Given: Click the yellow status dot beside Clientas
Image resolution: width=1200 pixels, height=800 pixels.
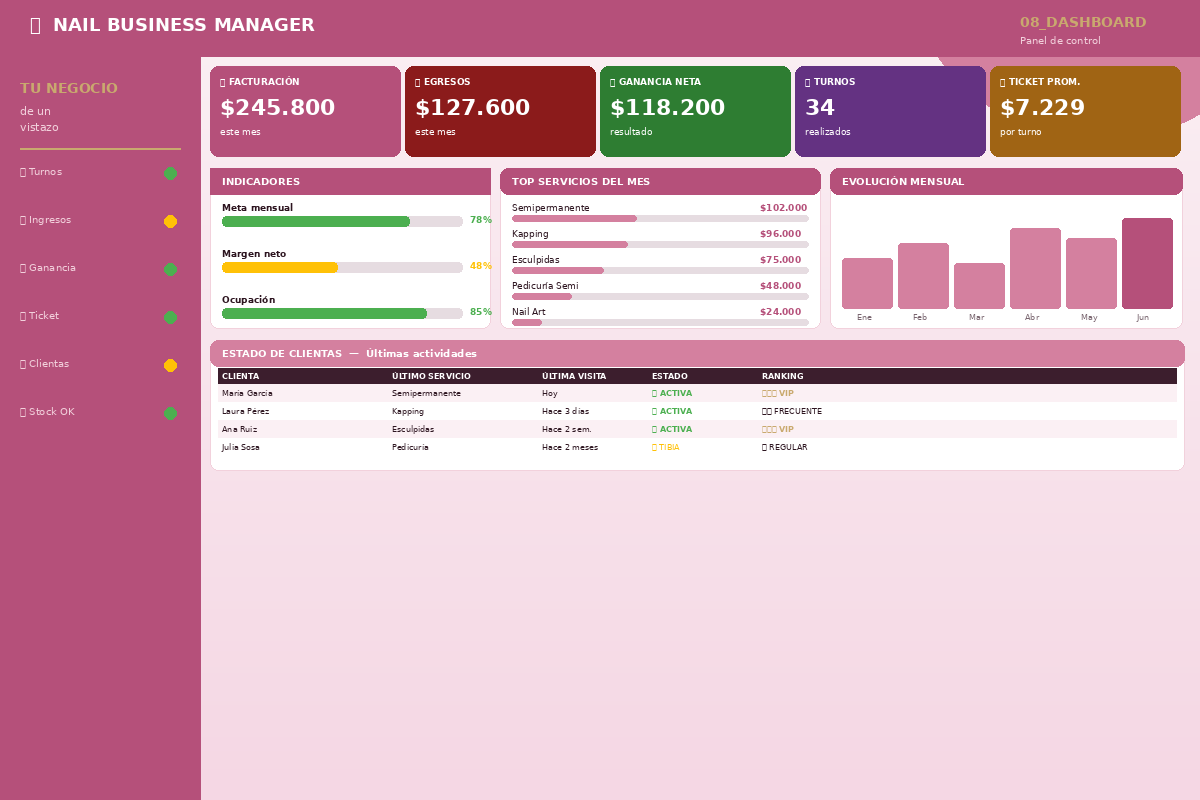Looking at the screenshot, I should [x=170, y=365].
